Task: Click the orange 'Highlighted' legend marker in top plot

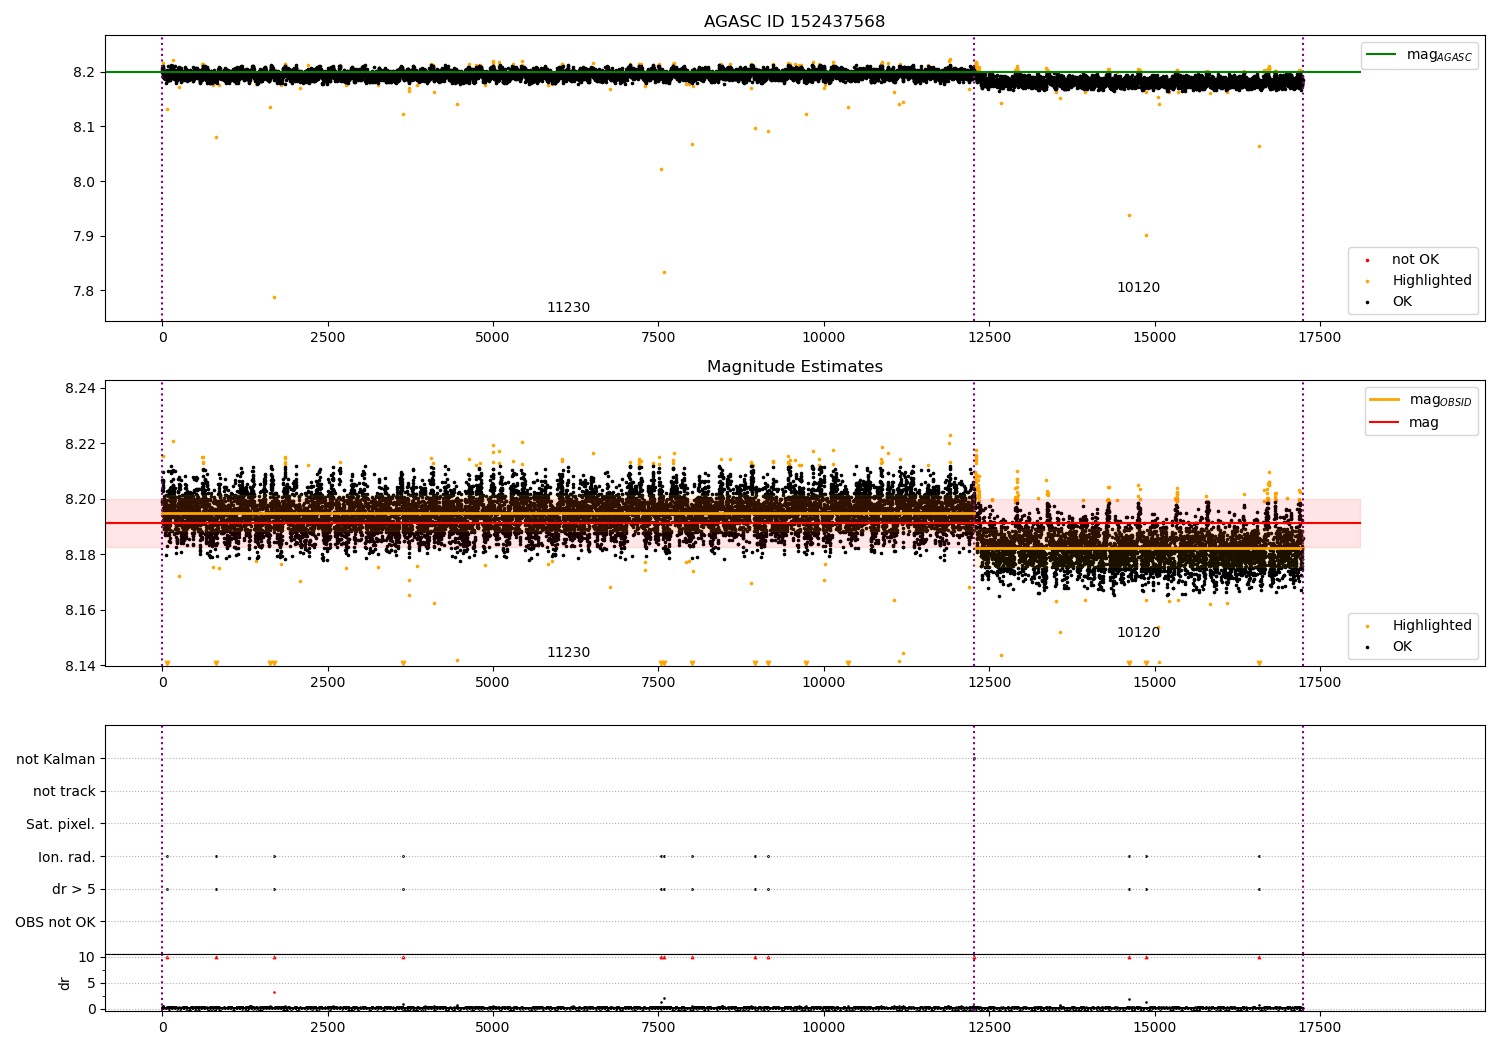Action: 1368,281
